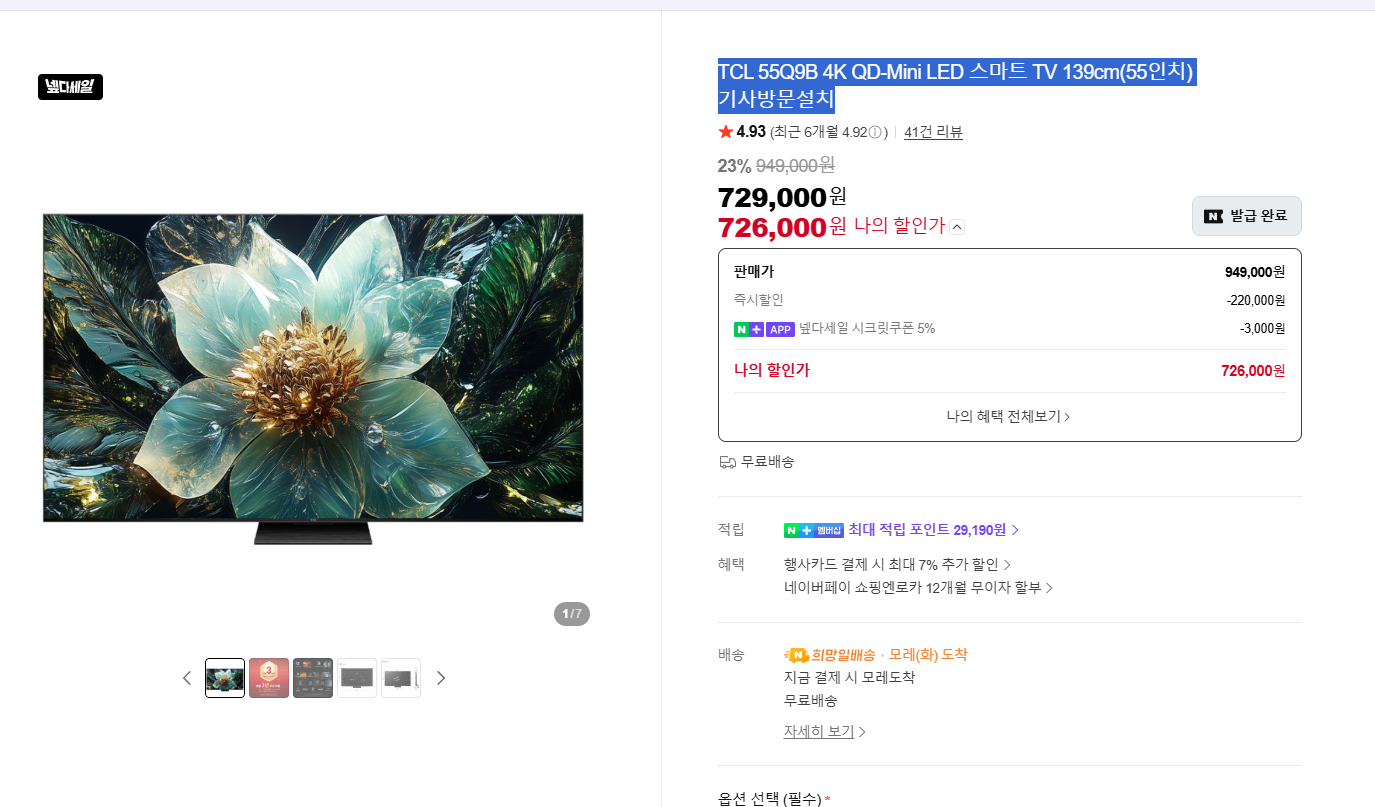
Task: Select the fourth TV front-view thumbnail
Action: [357, 678]
